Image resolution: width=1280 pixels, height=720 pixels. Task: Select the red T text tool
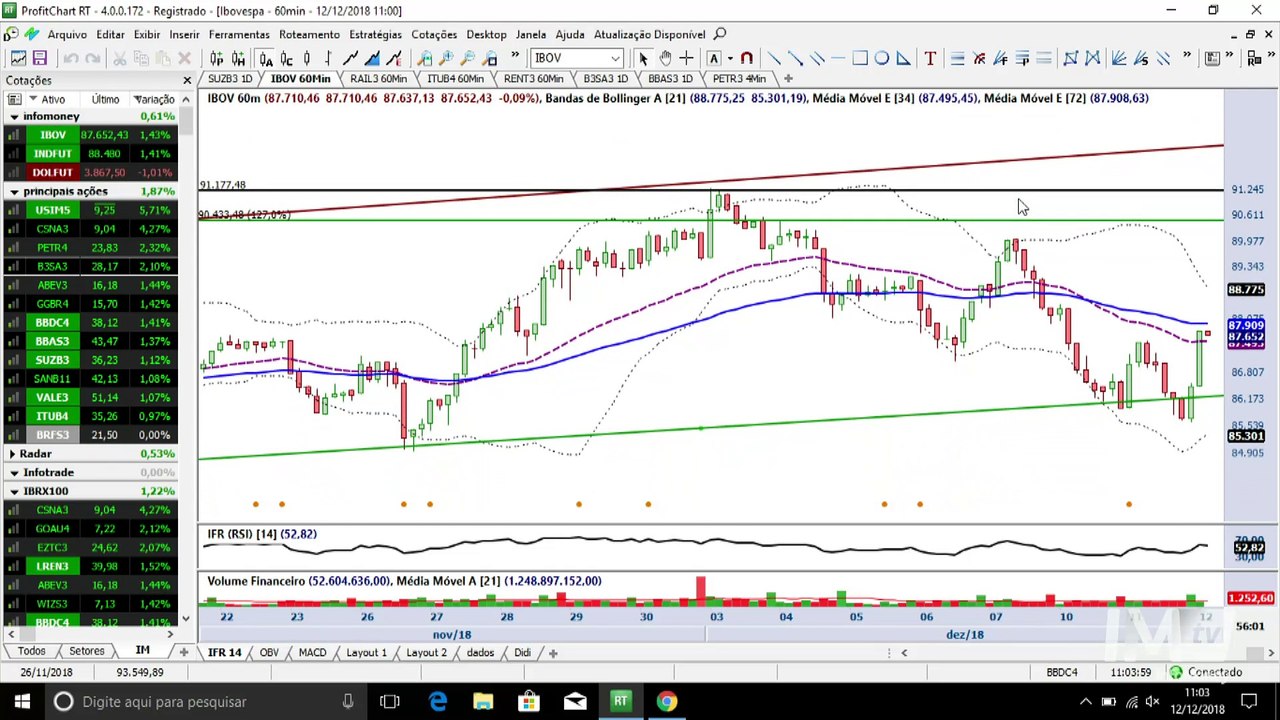(929, 58)
